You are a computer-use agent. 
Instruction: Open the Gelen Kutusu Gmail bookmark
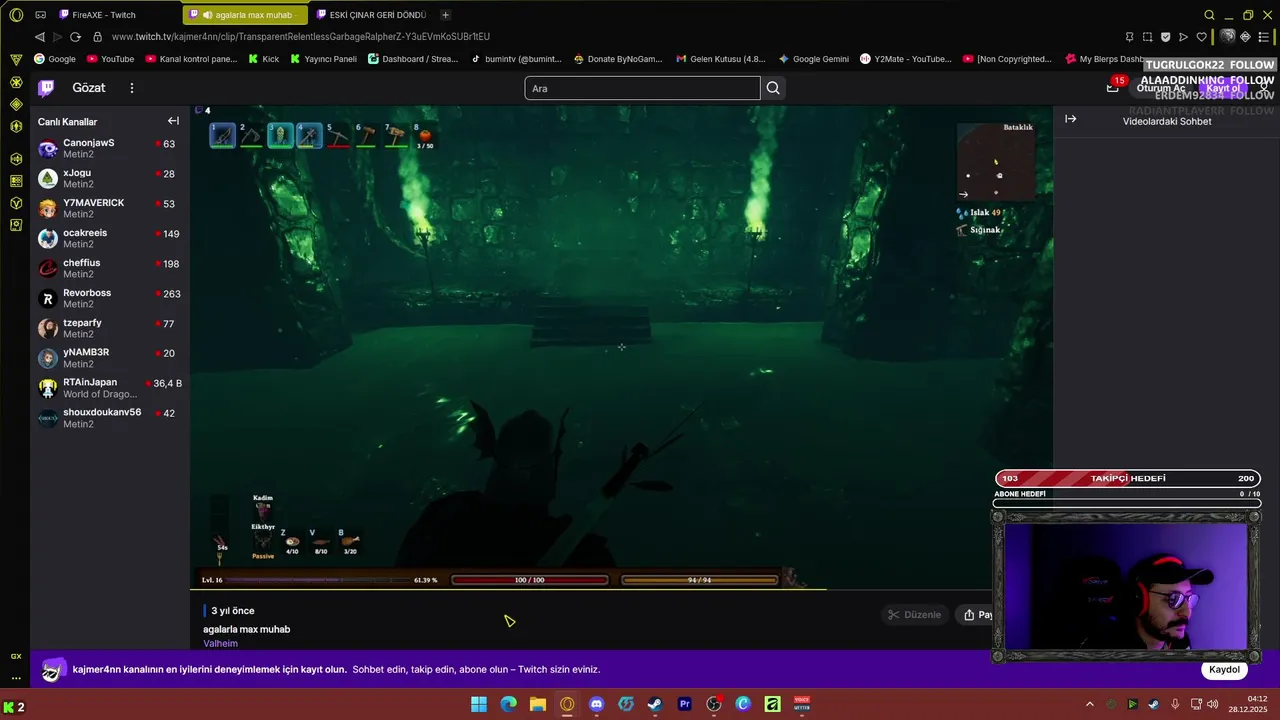tap(720, 59)
